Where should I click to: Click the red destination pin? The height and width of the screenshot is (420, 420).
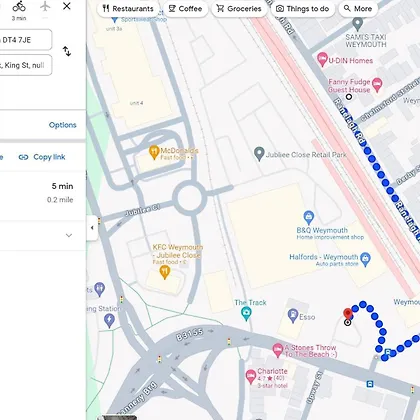point(348,315)
